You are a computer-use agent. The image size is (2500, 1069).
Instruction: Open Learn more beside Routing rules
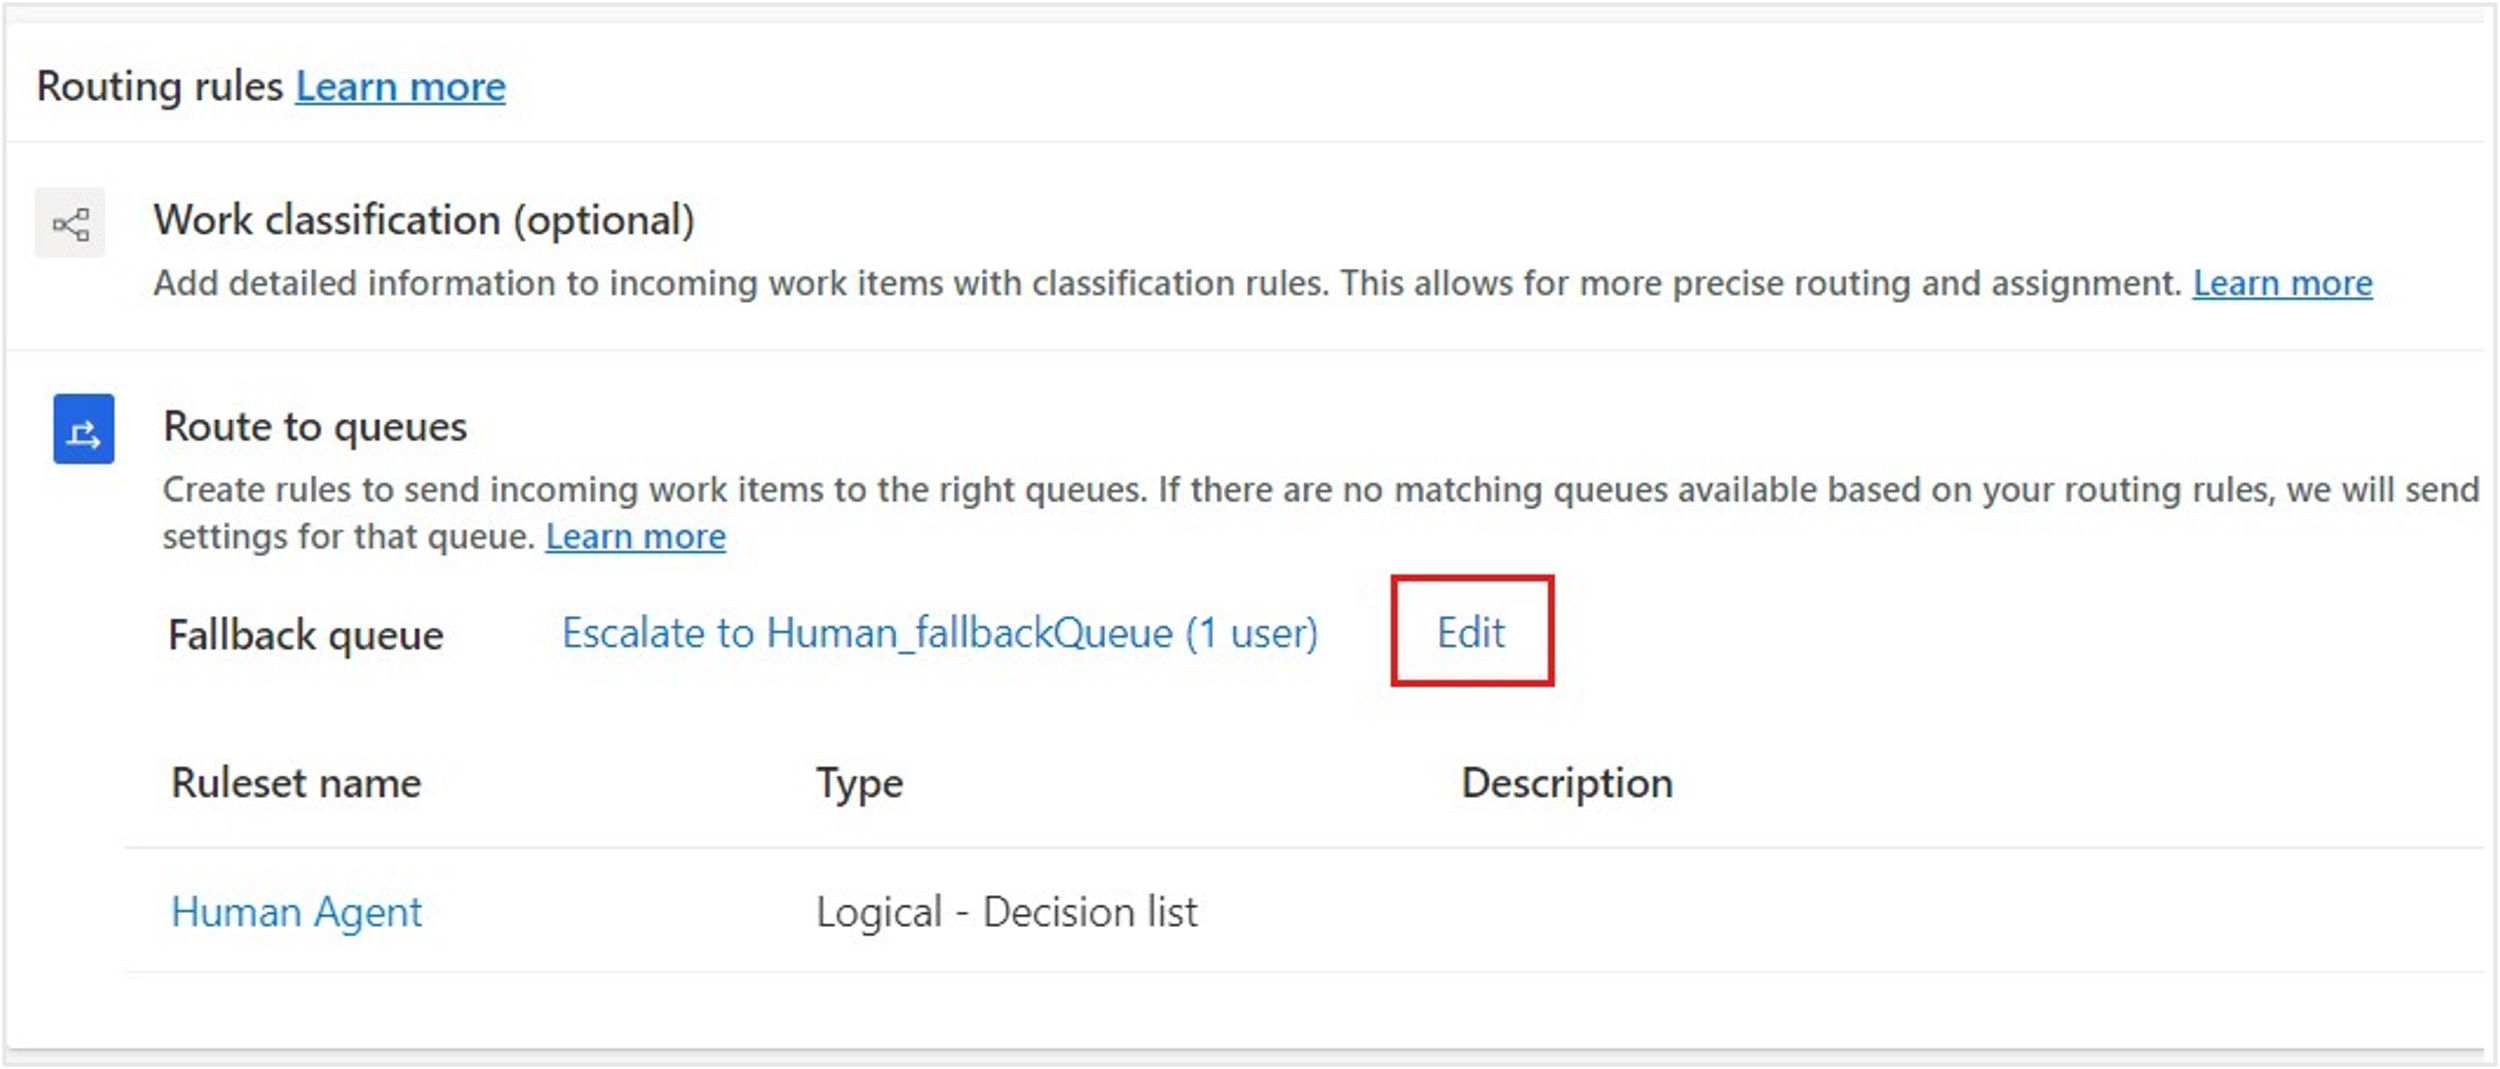coord(400,87)
